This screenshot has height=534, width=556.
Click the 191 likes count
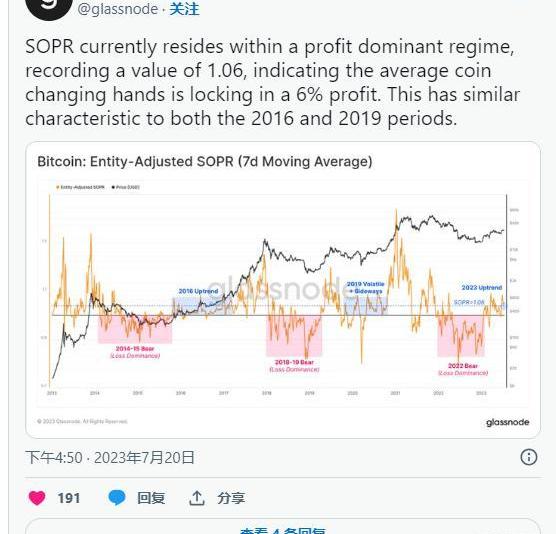tap(69, 498)
